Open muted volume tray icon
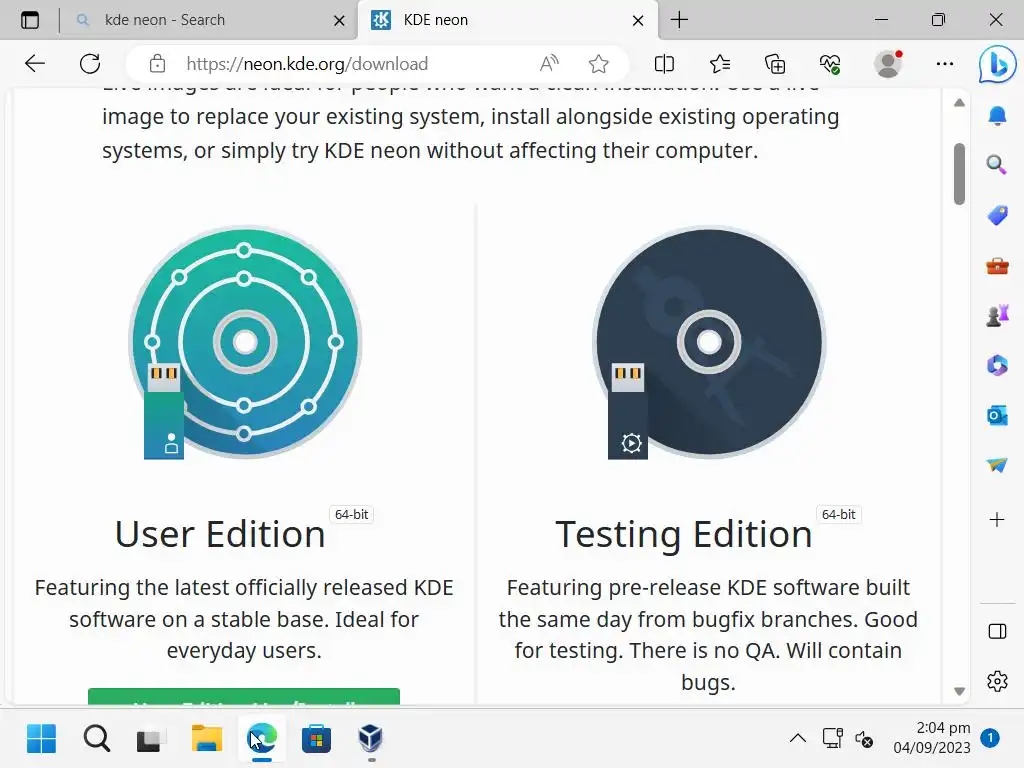The height and width of the screenshot is (768, 1024). 864,739
